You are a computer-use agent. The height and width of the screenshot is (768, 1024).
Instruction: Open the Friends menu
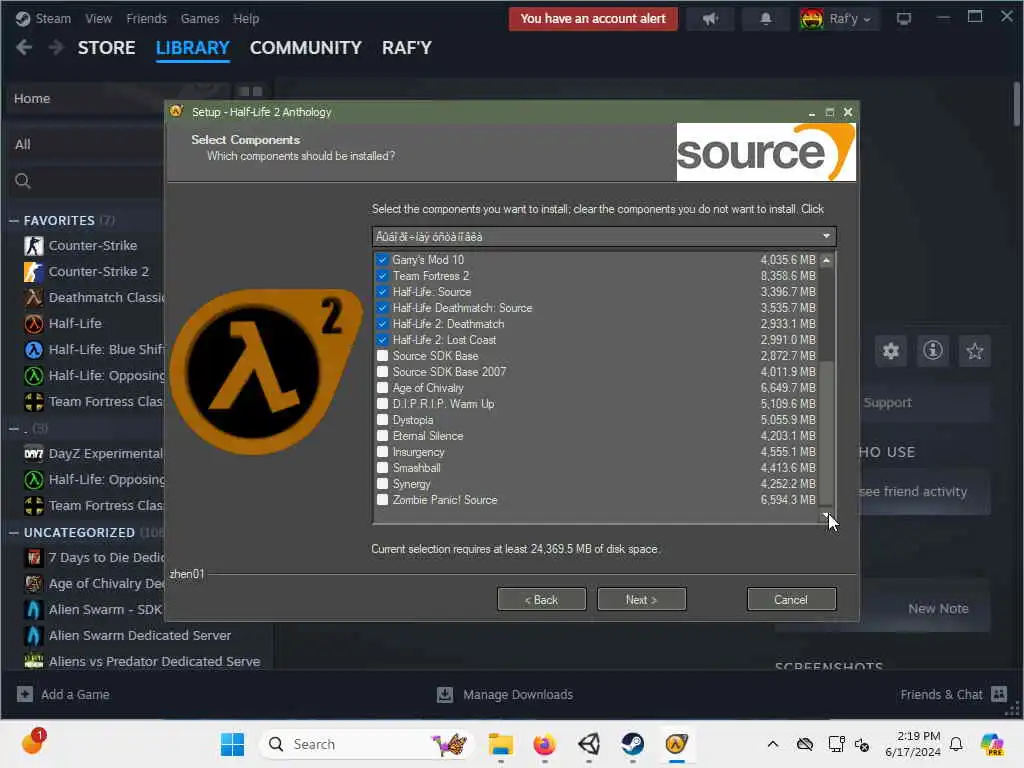point(146,18)
